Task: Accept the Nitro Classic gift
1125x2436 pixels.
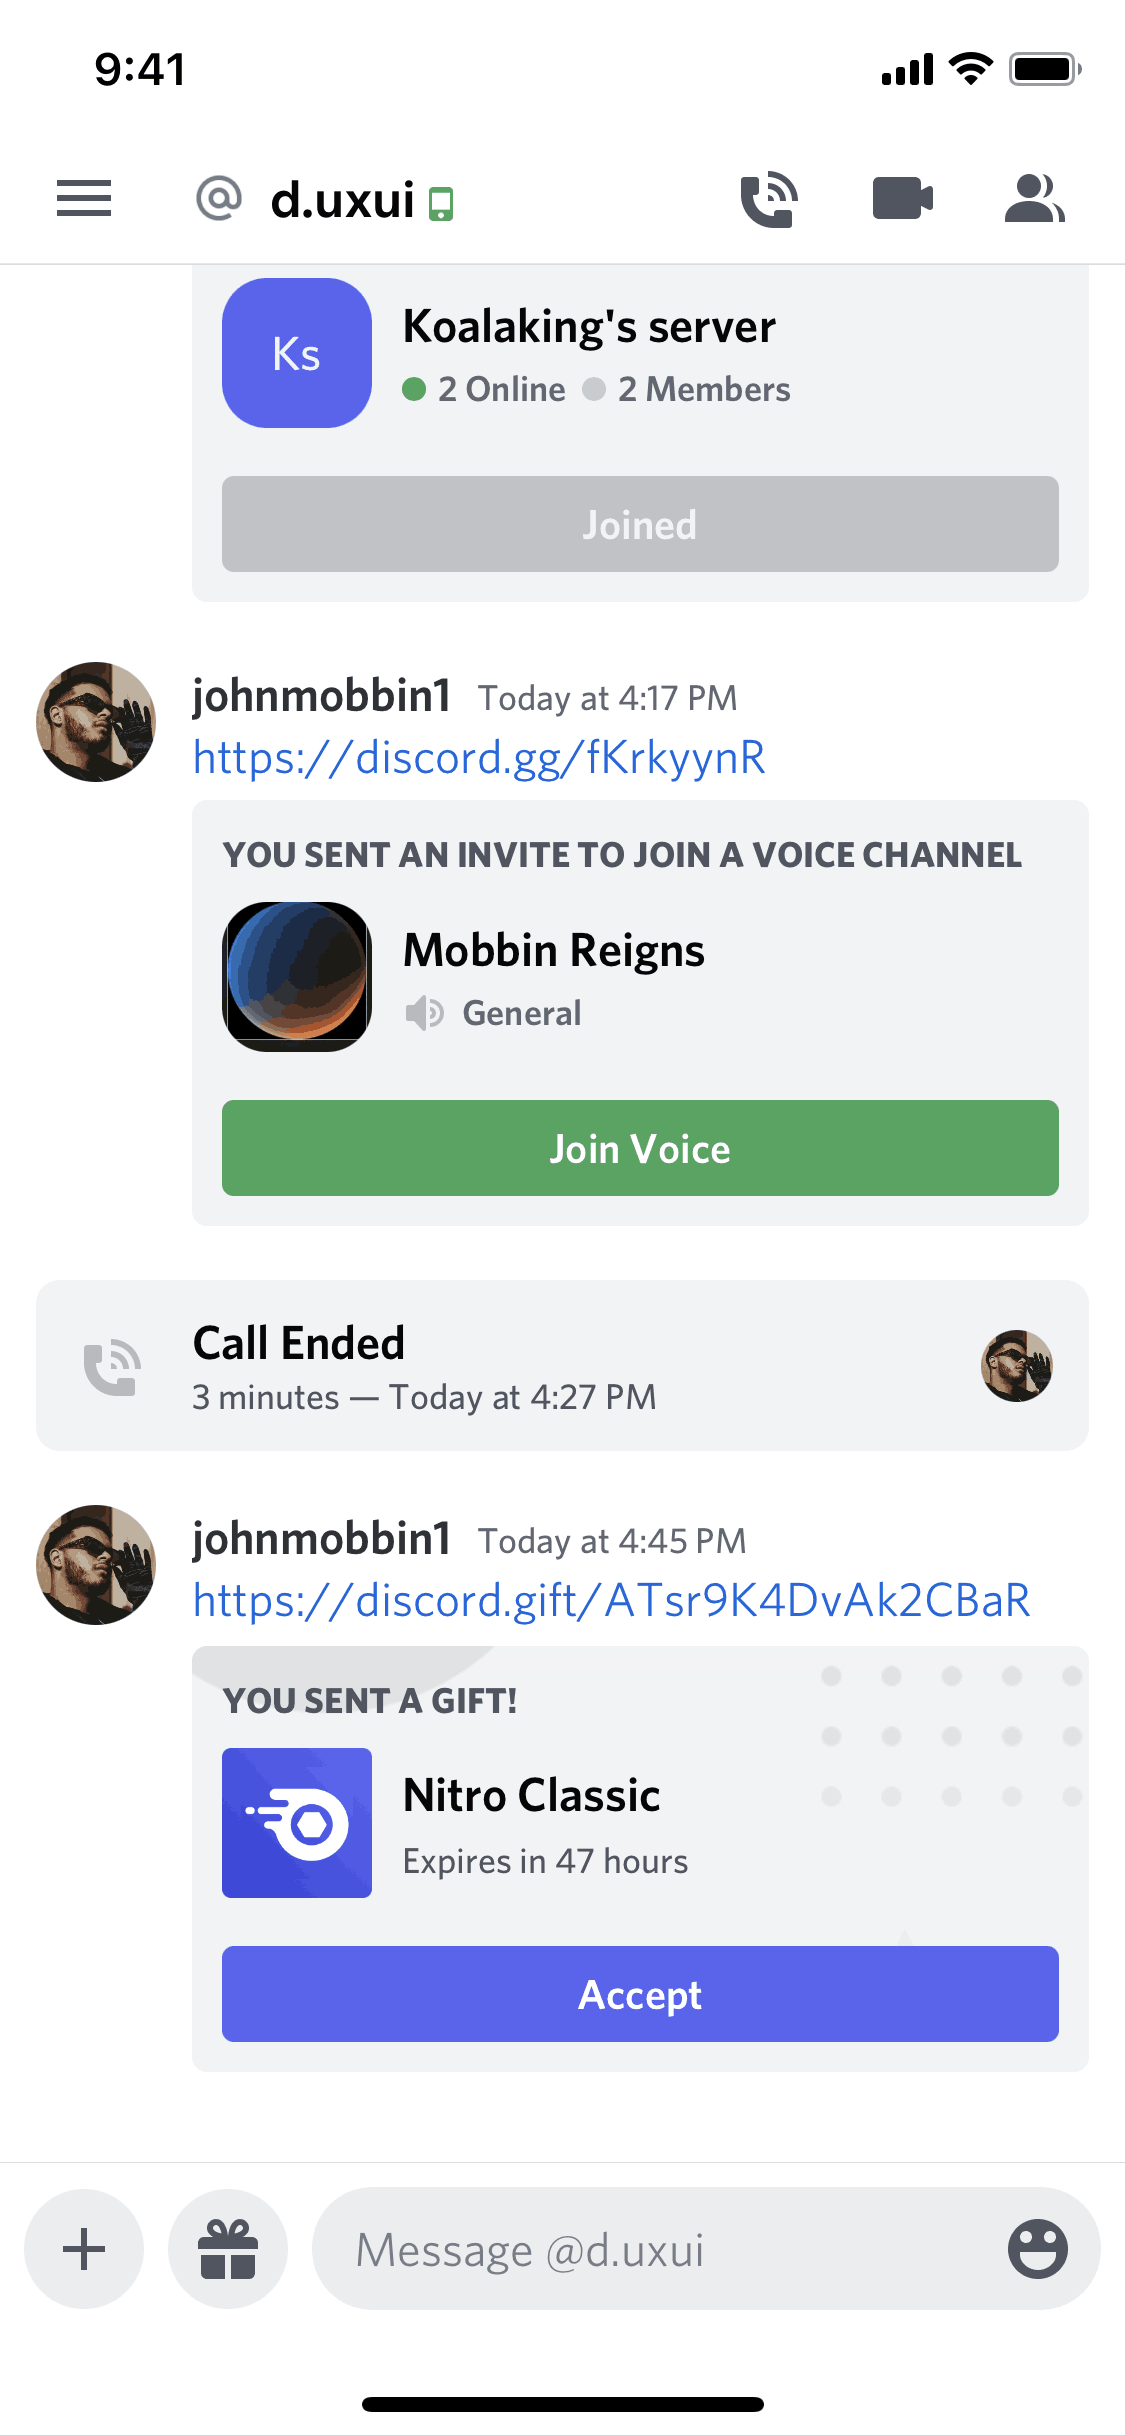Action: click(640, 1994)
